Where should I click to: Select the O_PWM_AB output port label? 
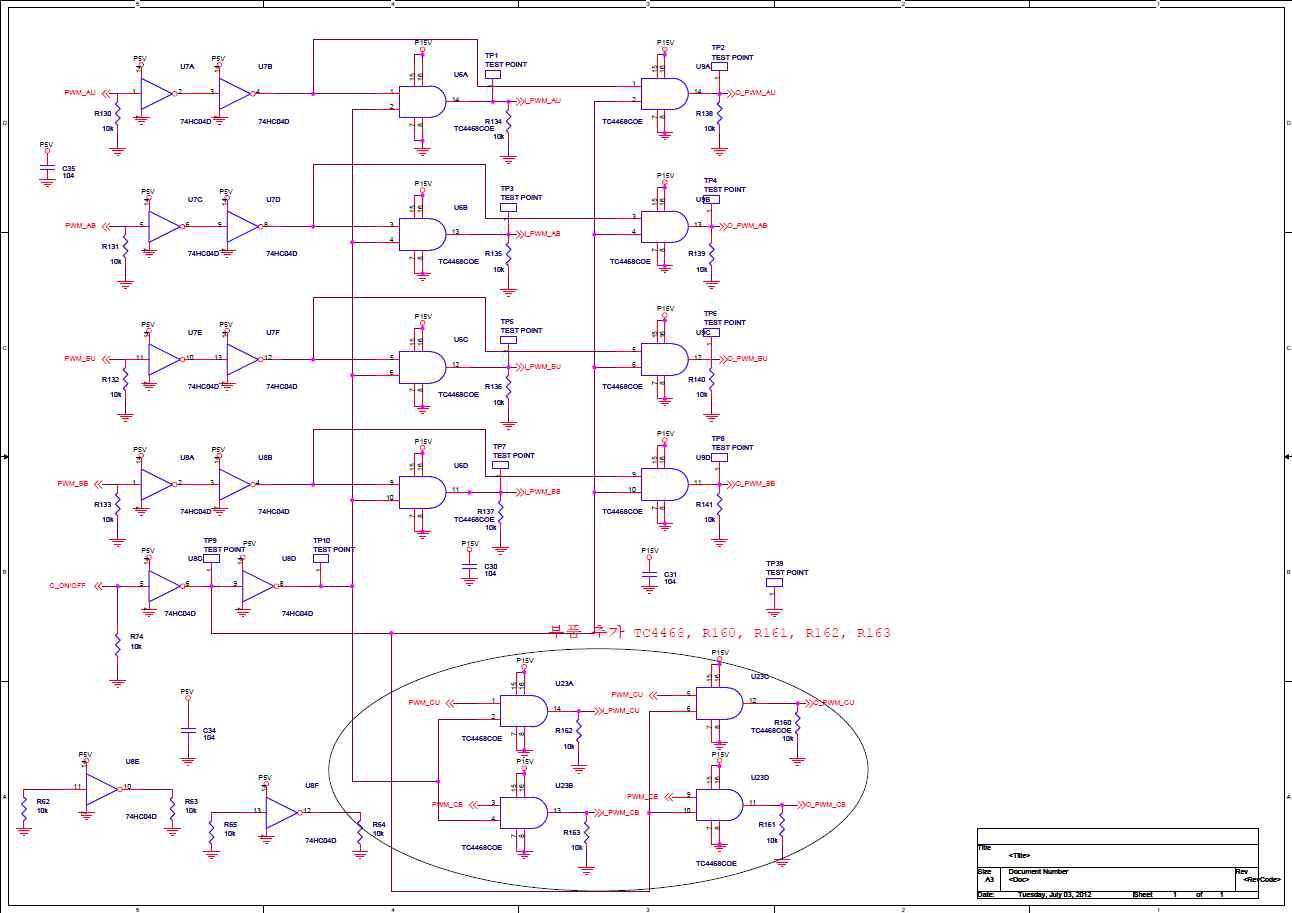coord(748,226)
